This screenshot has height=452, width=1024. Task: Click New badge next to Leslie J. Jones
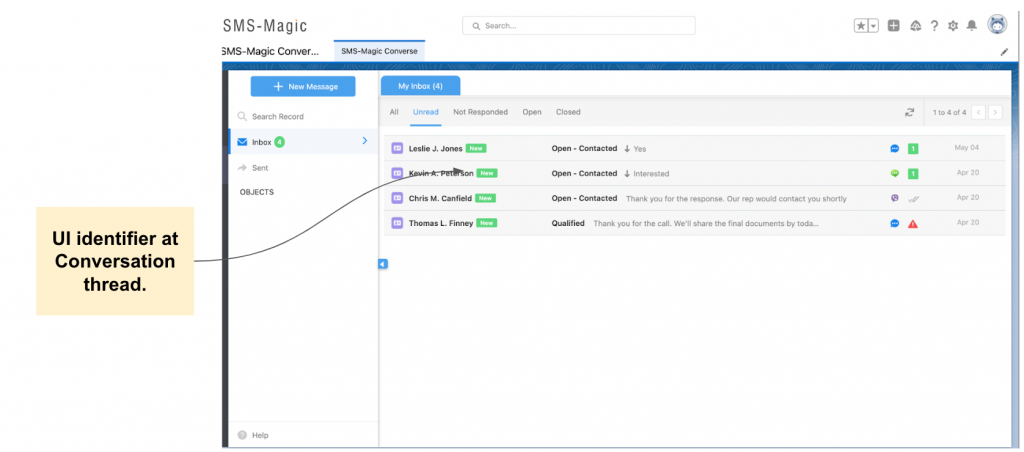tap(476, 148)
